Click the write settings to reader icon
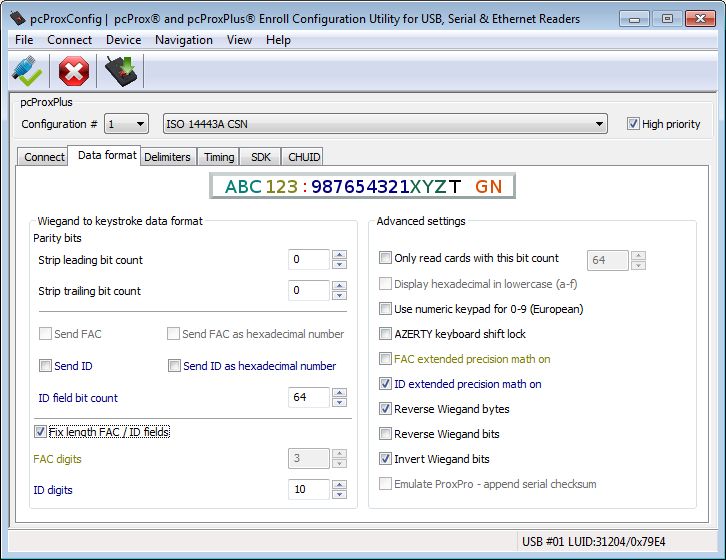Screen dimensions: 726x560 pos(121,71)
